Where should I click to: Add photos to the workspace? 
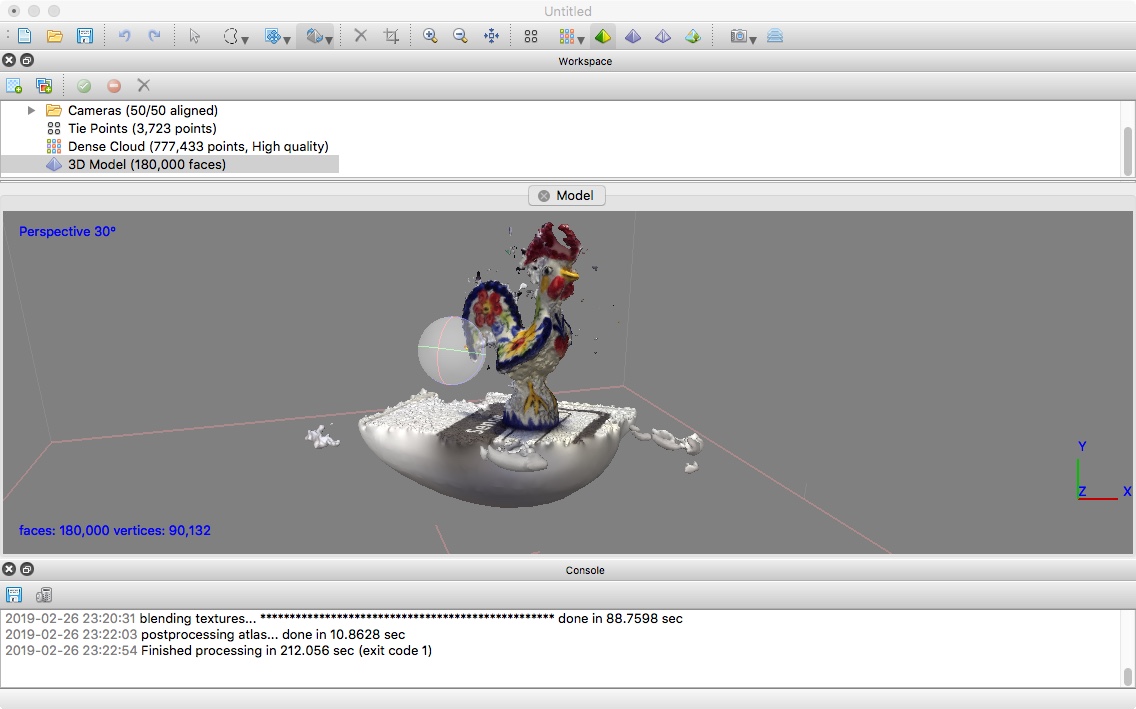[44, 85]
